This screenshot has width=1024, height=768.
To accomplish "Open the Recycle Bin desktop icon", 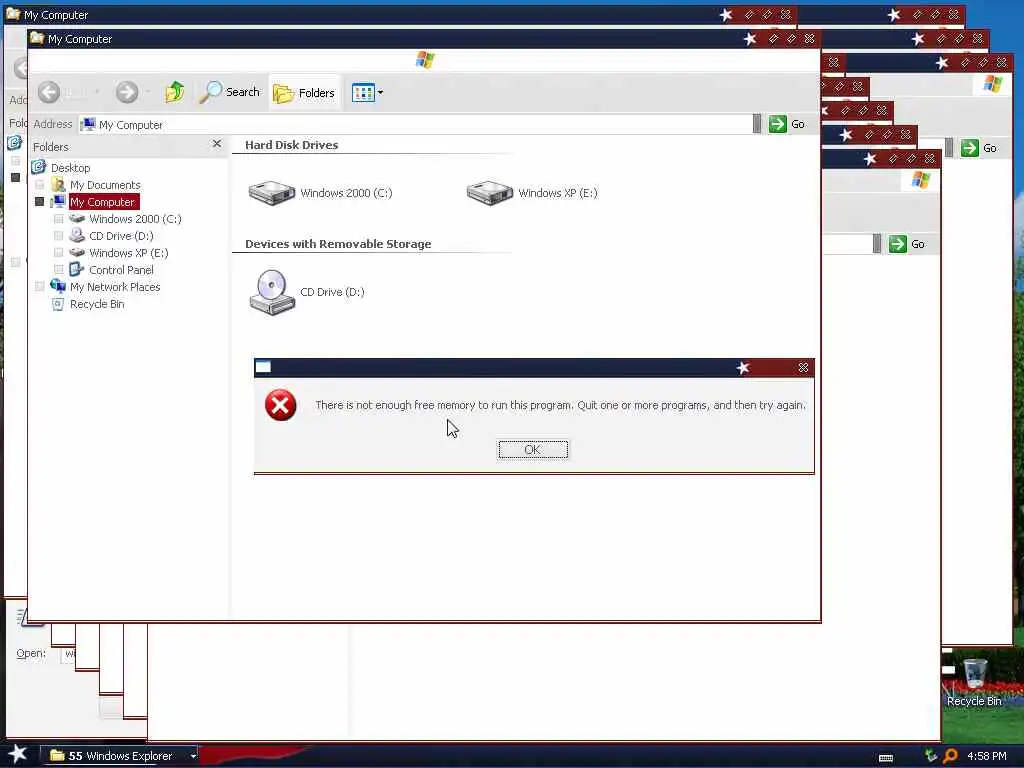I will (x=974, y=682).
